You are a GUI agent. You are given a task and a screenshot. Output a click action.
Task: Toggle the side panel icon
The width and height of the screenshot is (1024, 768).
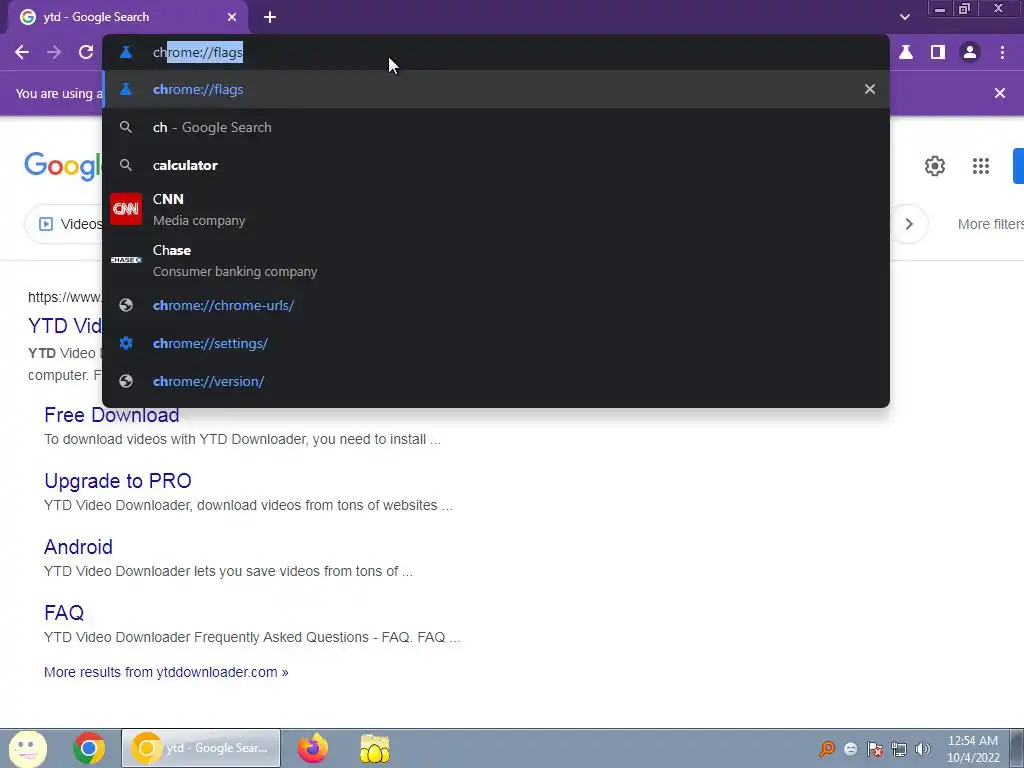click(938, 52)
